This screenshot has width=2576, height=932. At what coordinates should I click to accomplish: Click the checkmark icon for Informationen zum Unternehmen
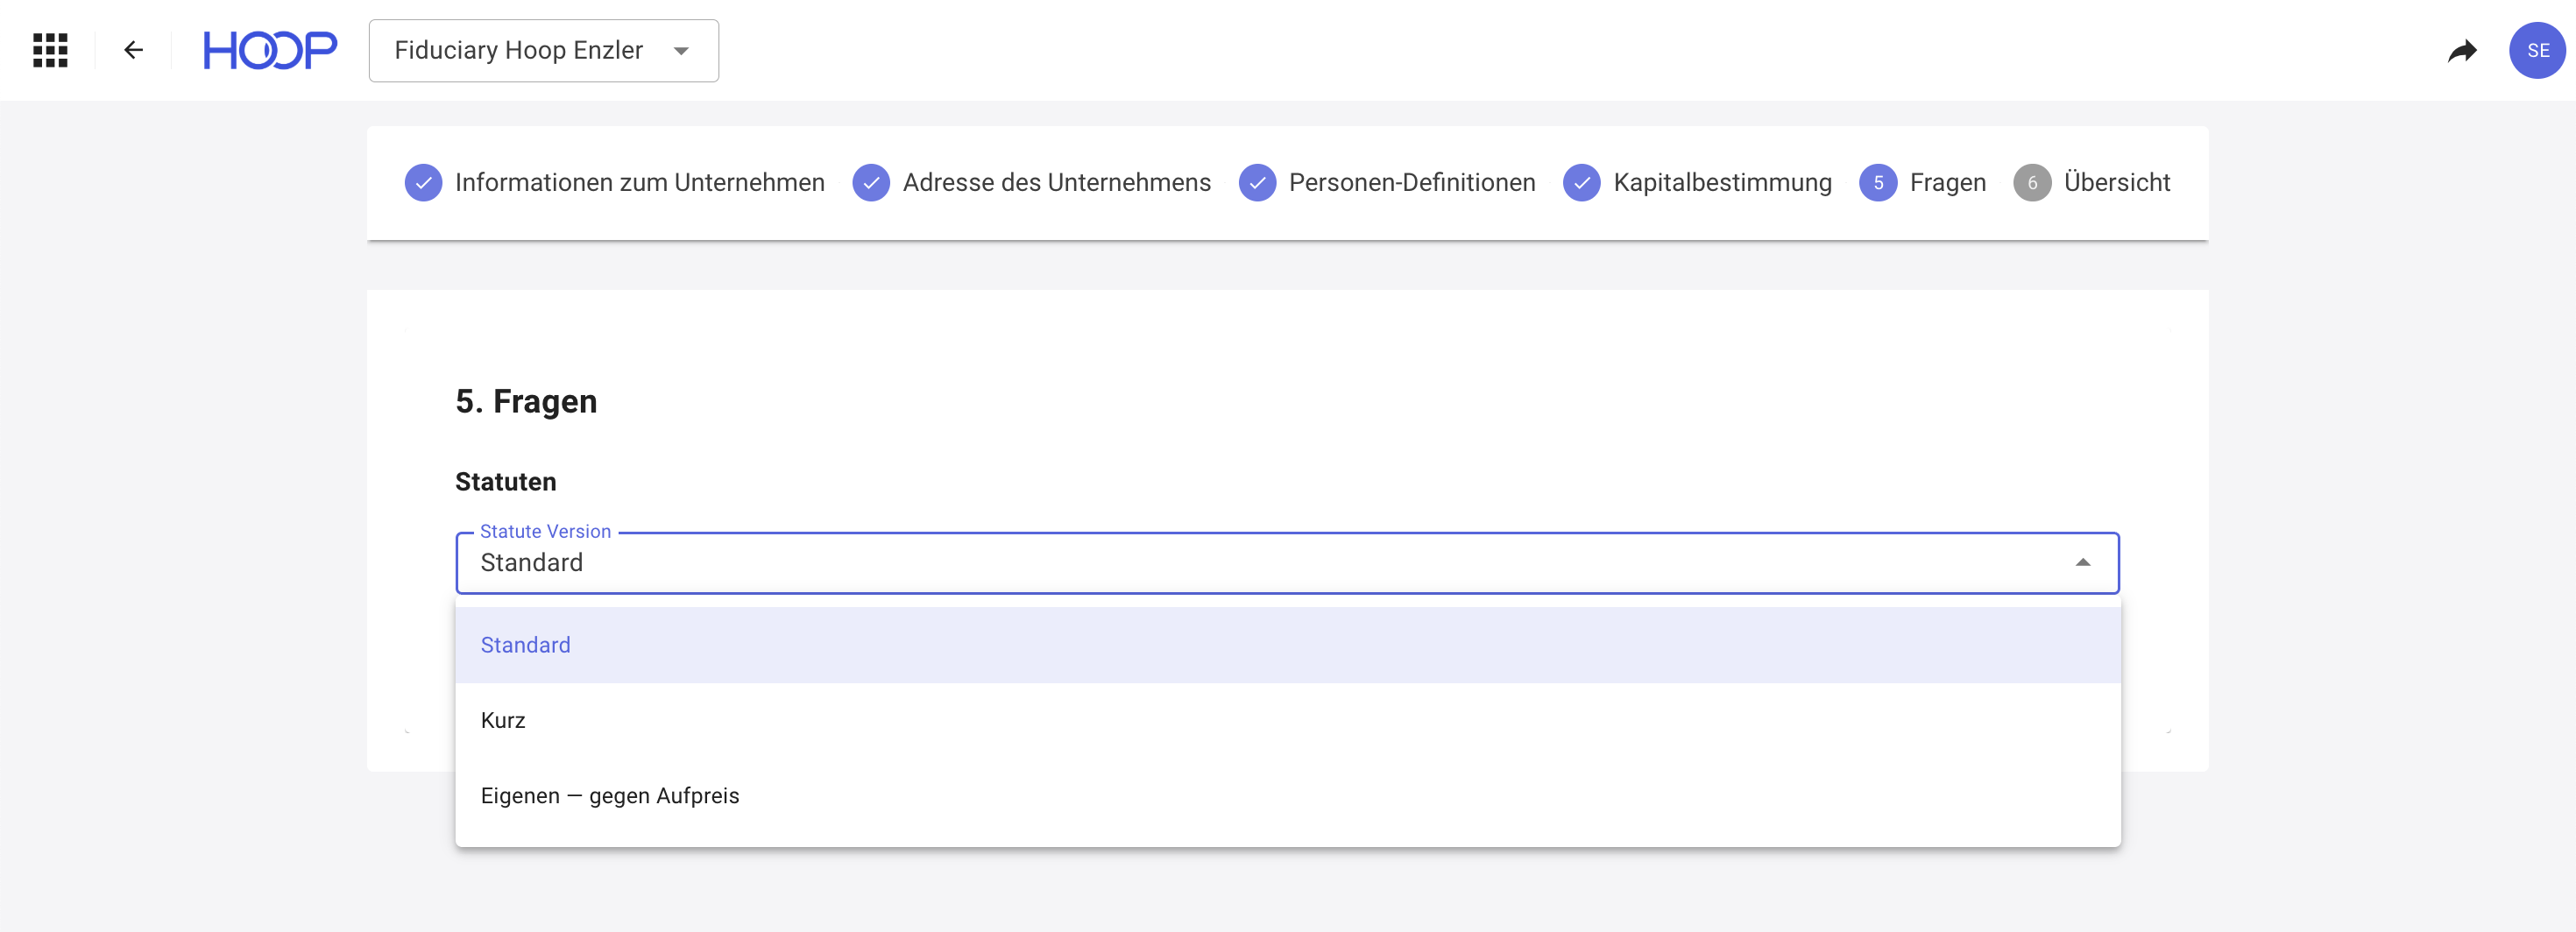click(x=423, y=183)
